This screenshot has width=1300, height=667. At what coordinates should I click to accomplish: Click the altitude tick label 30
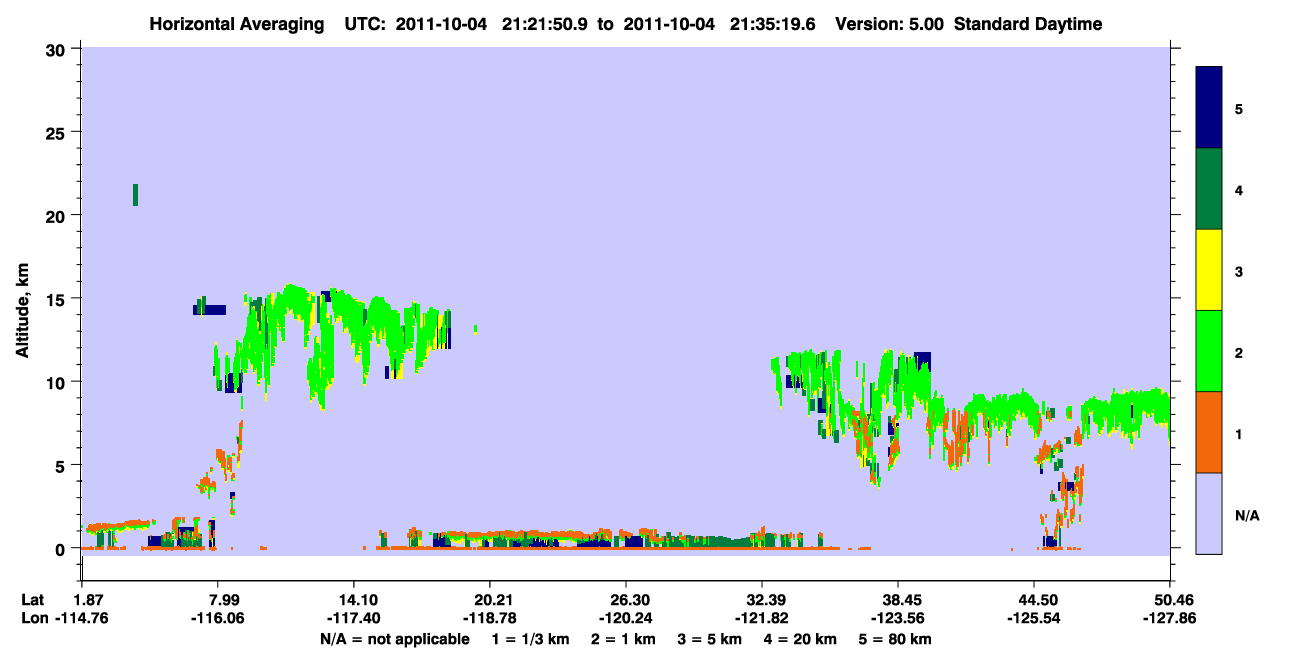58,49
